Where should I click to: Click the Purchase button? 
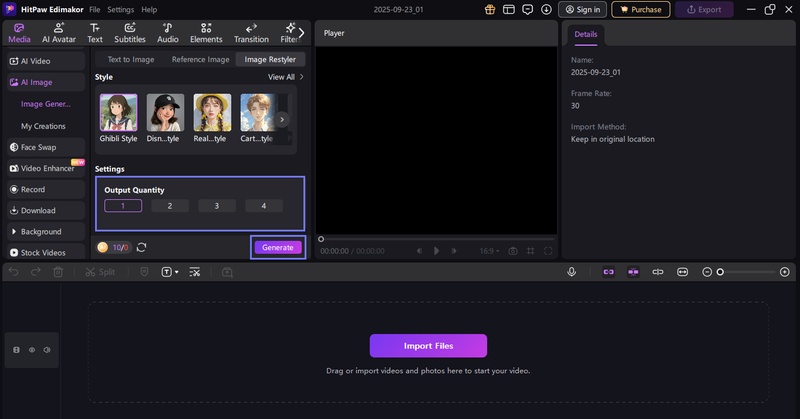641,10
